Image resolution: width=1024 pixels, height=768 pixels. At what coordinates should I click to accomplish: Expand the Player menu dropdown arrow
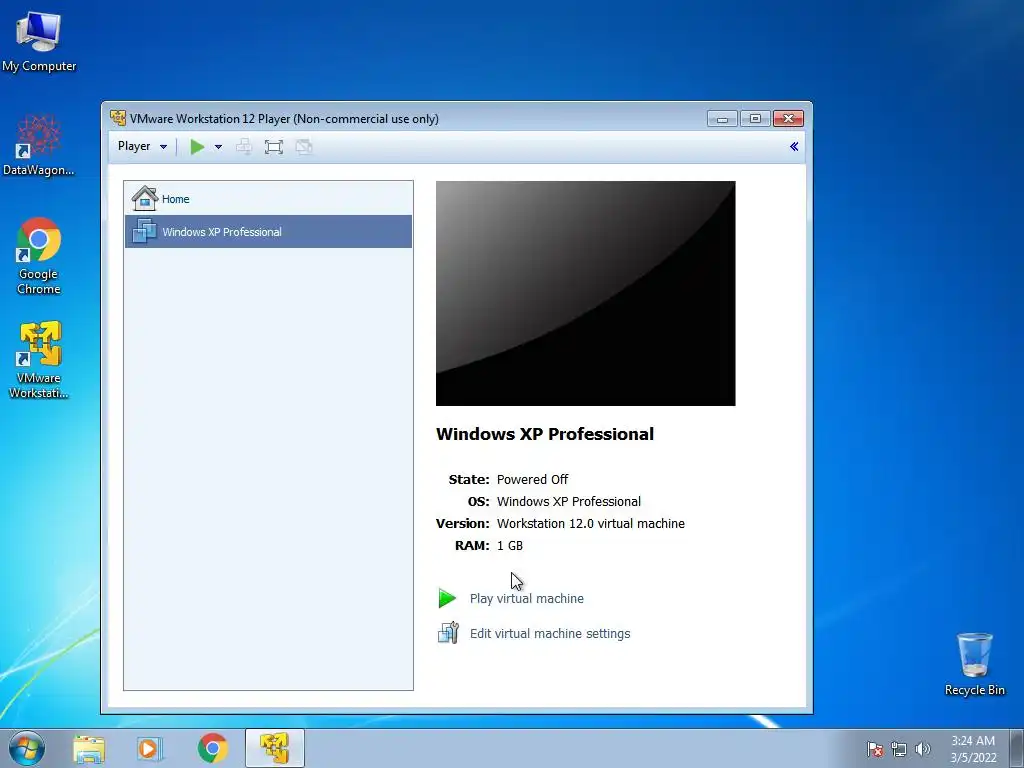click(x=163, y=147)
